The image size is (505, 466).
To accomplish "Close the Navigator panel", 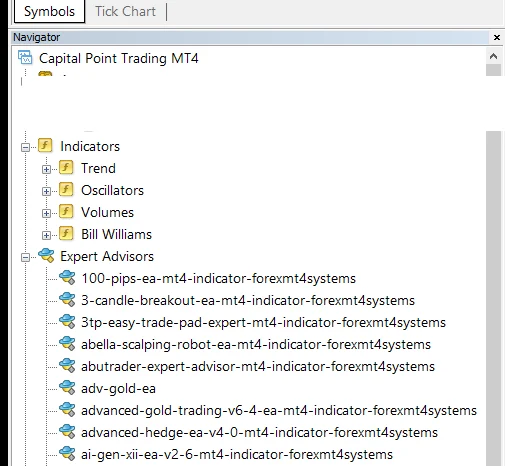I will pyautogui.click(x=497, y=37).
